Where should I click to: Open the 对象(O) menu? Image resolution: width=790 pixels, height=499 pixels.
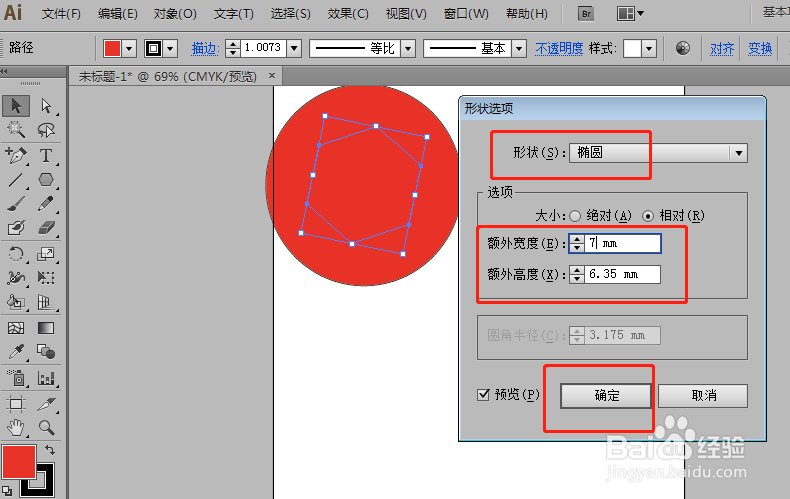(x=175, y=14)
